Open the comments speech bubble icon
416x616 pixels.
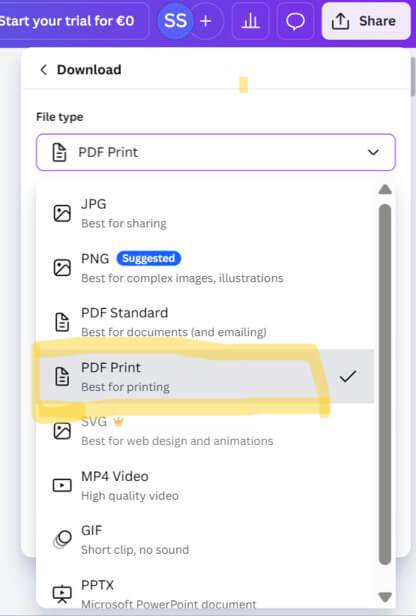(x=295, y=21)
